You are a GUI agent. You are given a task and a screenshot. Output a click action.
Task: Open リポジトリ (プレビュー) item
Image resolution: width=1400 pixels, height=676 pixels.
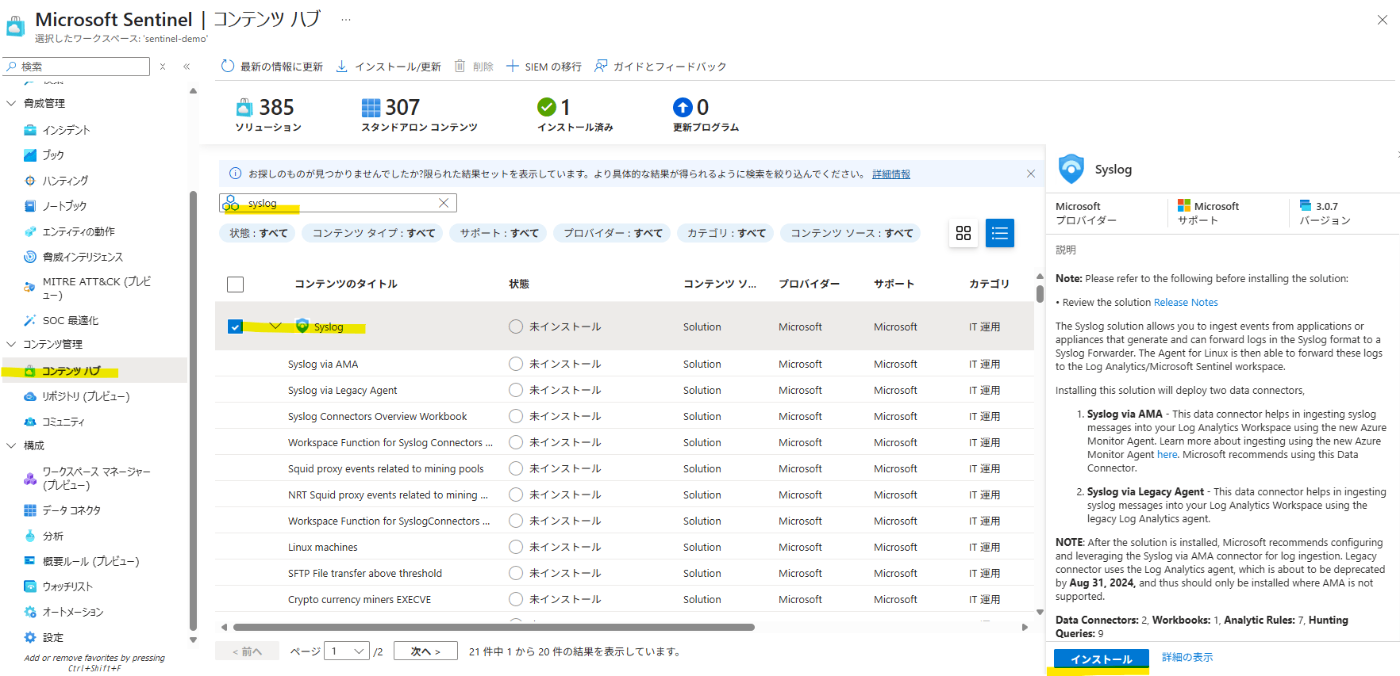pos(85,397)
